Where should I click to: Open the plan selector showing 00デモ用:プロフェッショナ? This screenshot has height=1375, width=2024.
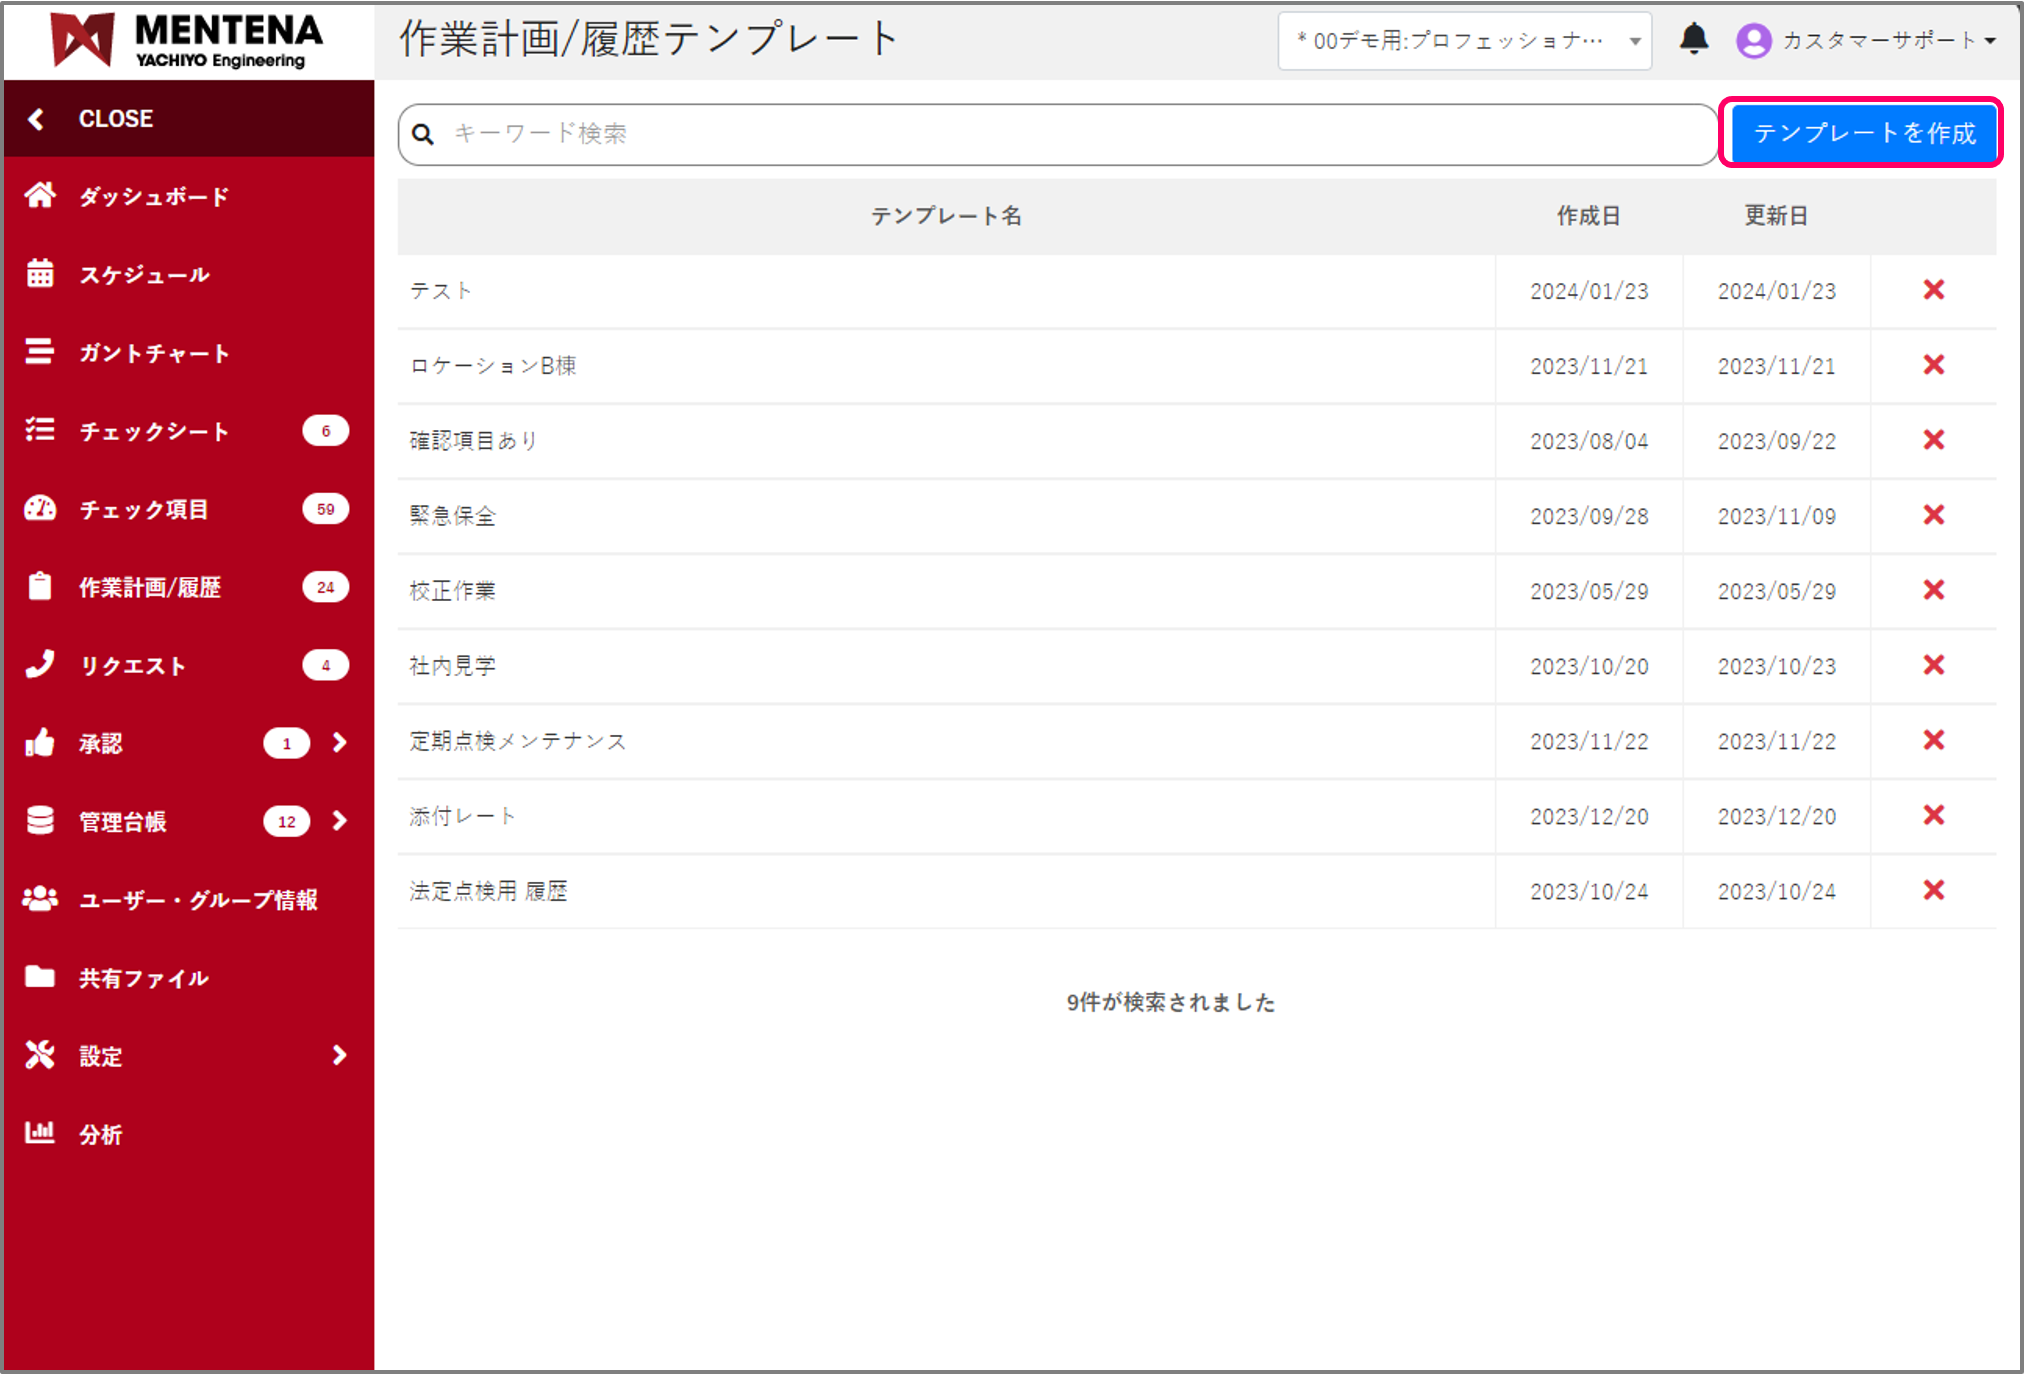(1464, 40)
